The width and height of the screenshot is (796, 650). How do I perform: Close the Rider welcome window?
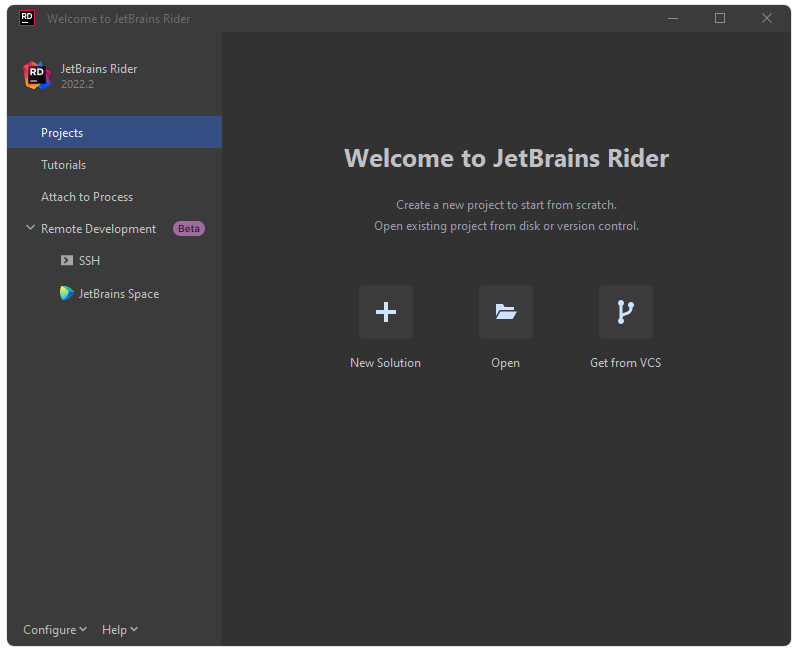pos(767,18)
